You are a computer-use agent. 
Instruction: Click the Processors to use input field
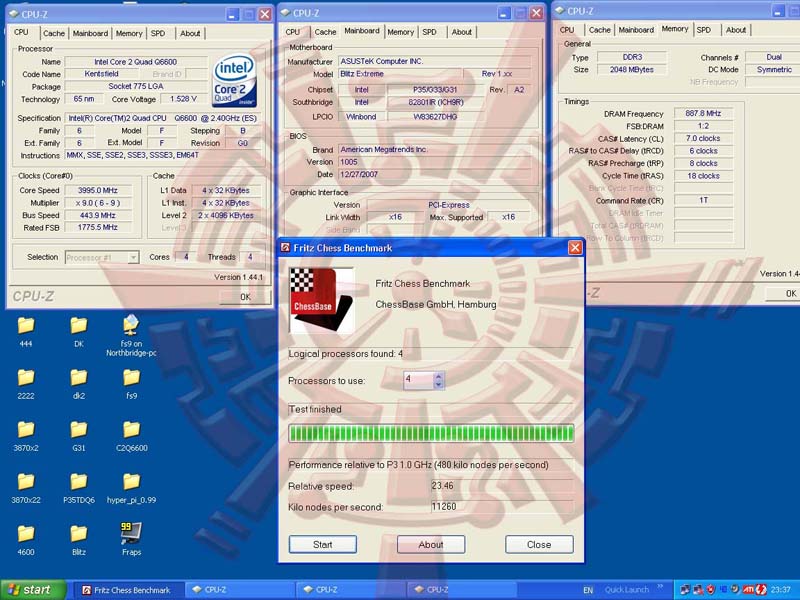(418, 381)
